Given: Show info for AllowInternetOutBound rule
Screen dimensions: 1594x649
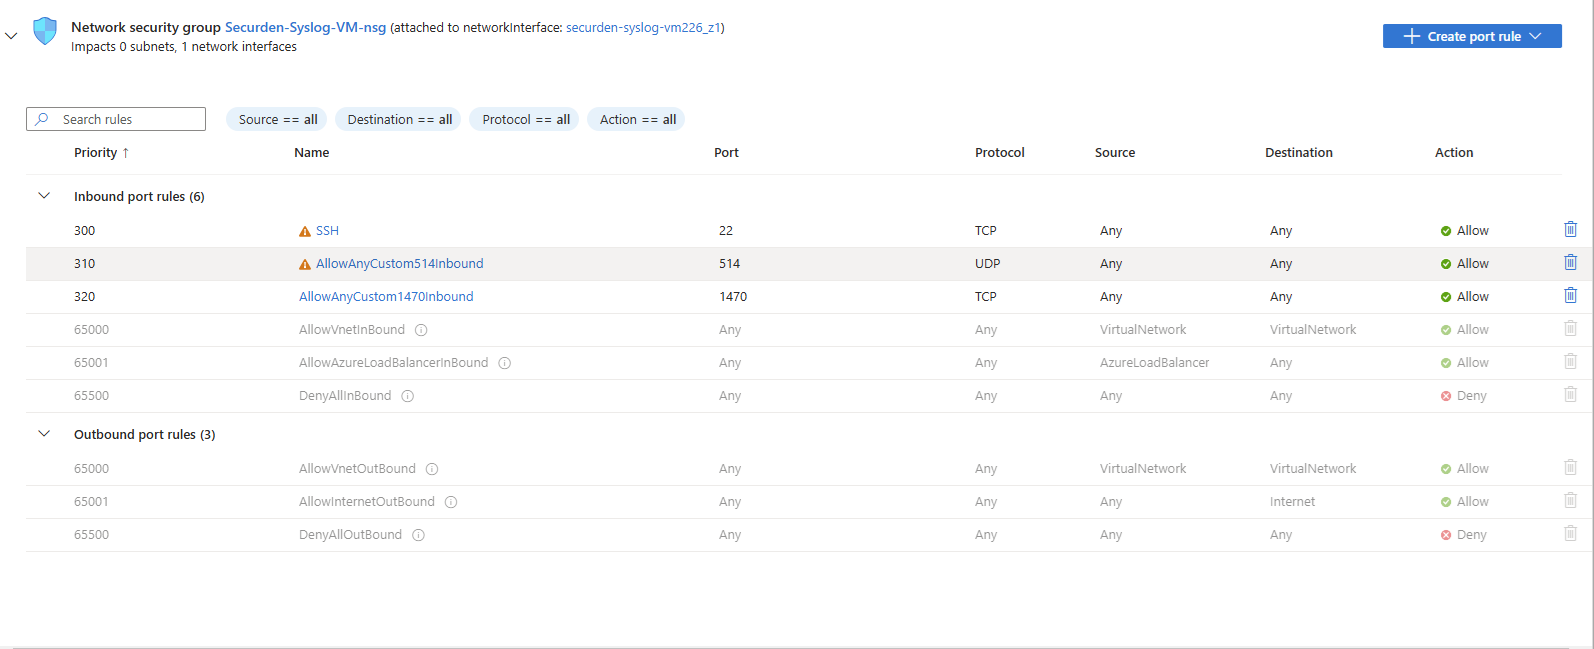Looking at the screenshot, I should click(x=451, y=502).
